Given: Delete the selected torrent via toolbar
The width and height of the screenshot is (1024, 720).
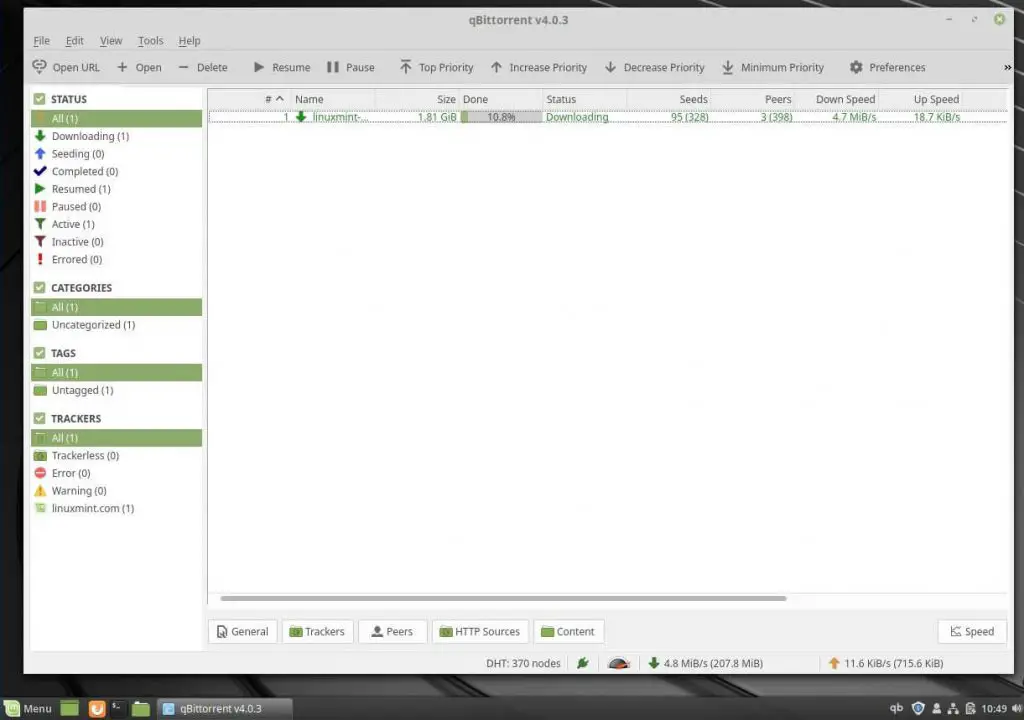Looking at the screenshot, I should click(203, 67).
